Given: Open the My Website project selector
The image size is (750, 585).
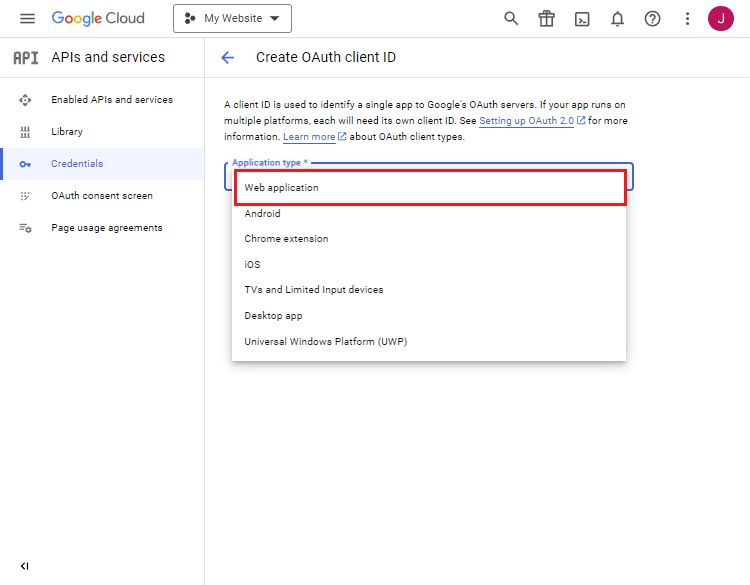Looking at the screenshot, I should [x=232, y=19].
